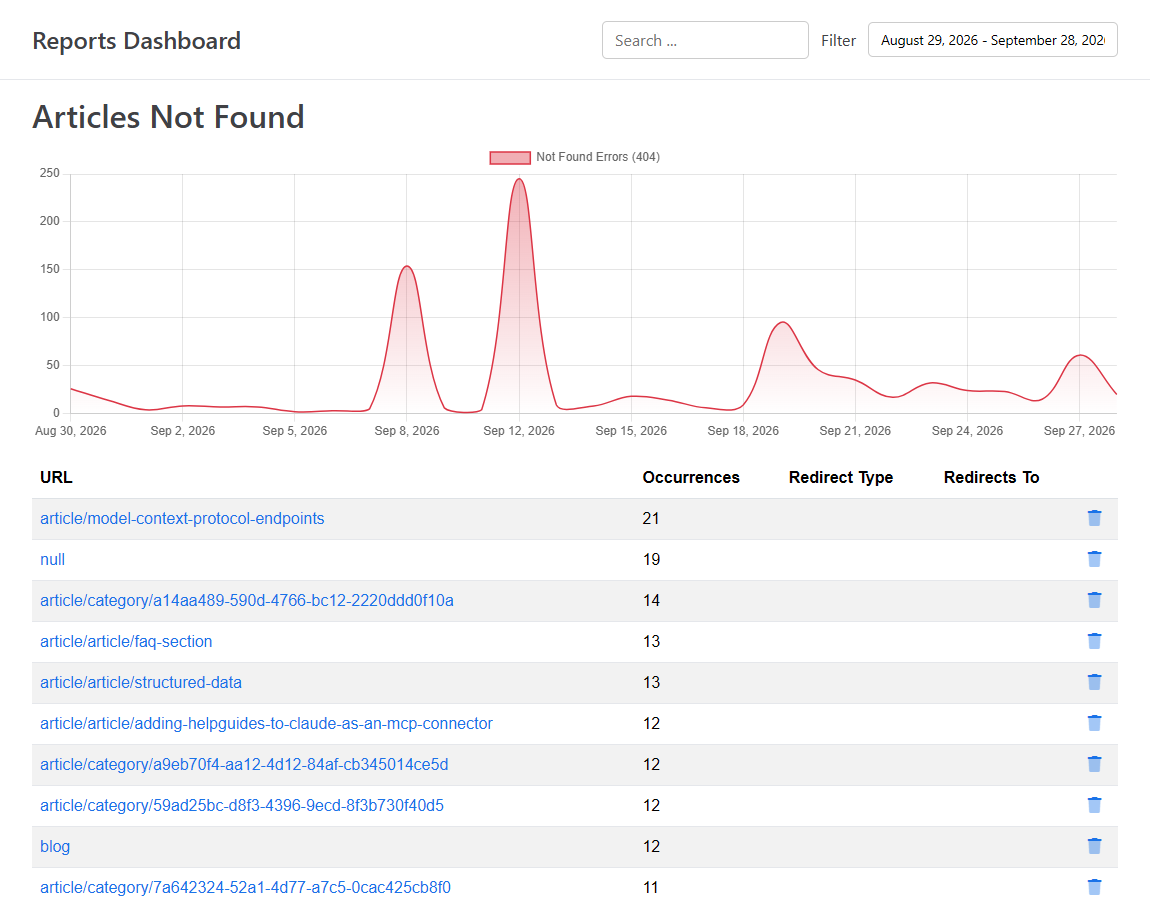Open category a9eb70f4-aa12-4d12 link
Viewport: 1150px width, 900px height.
pos(244,765)
